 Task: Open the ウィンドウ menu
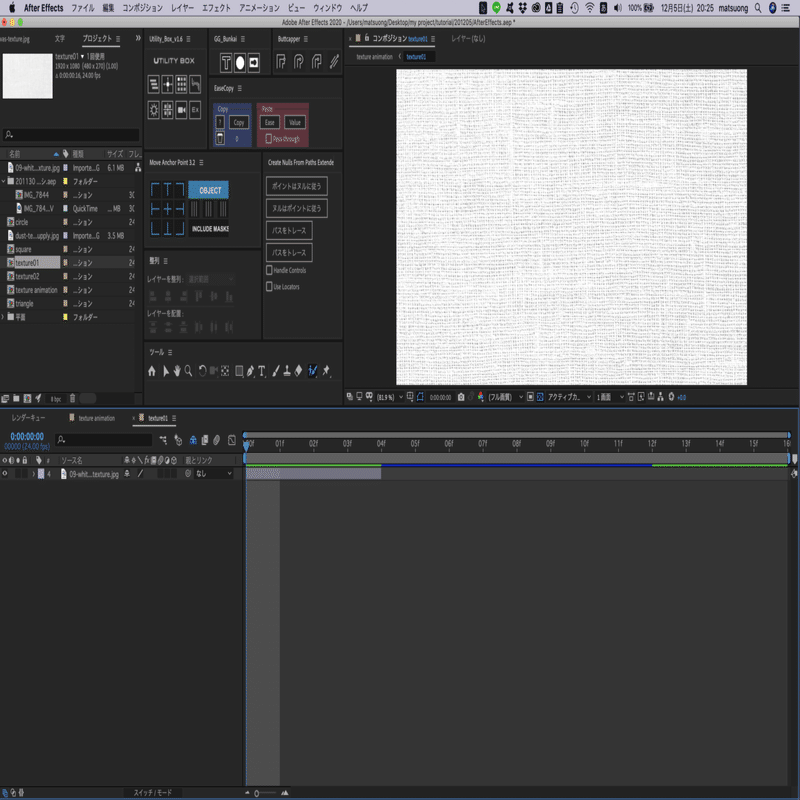[x=327, y=8]
